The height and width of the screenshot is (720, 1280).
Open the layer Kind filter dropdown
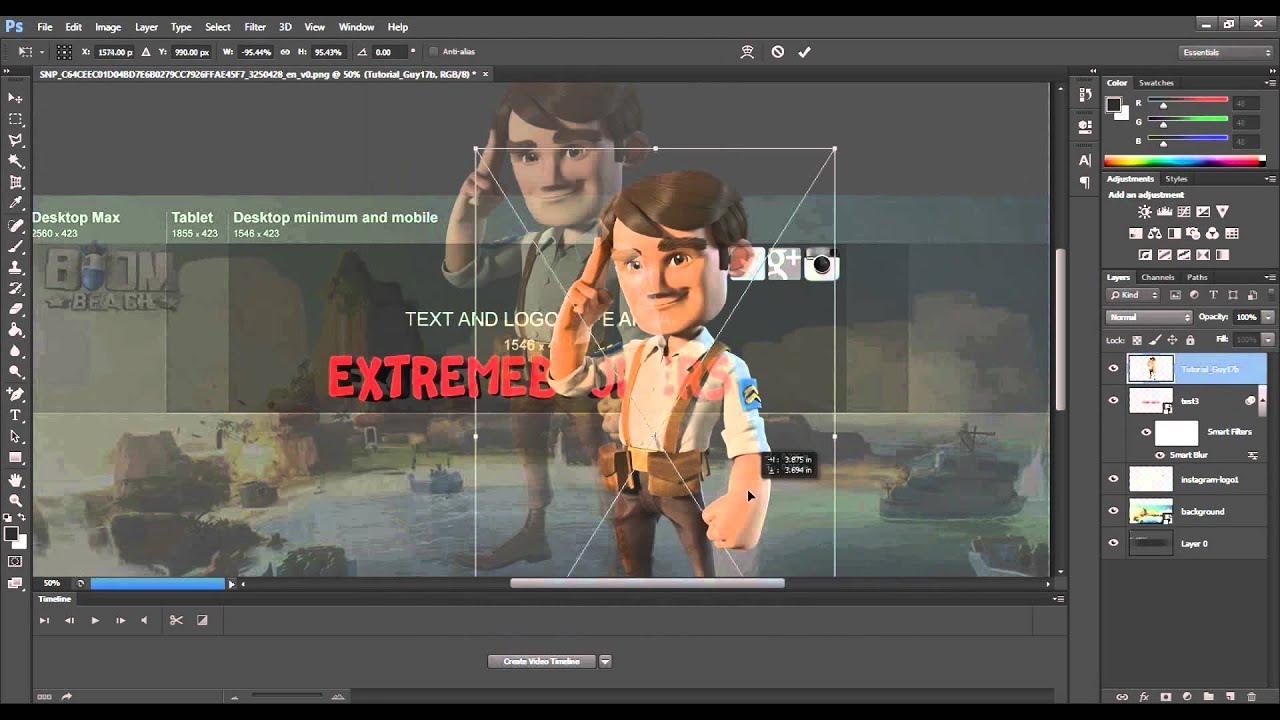pyautogui.click(x=1133, y=295)
